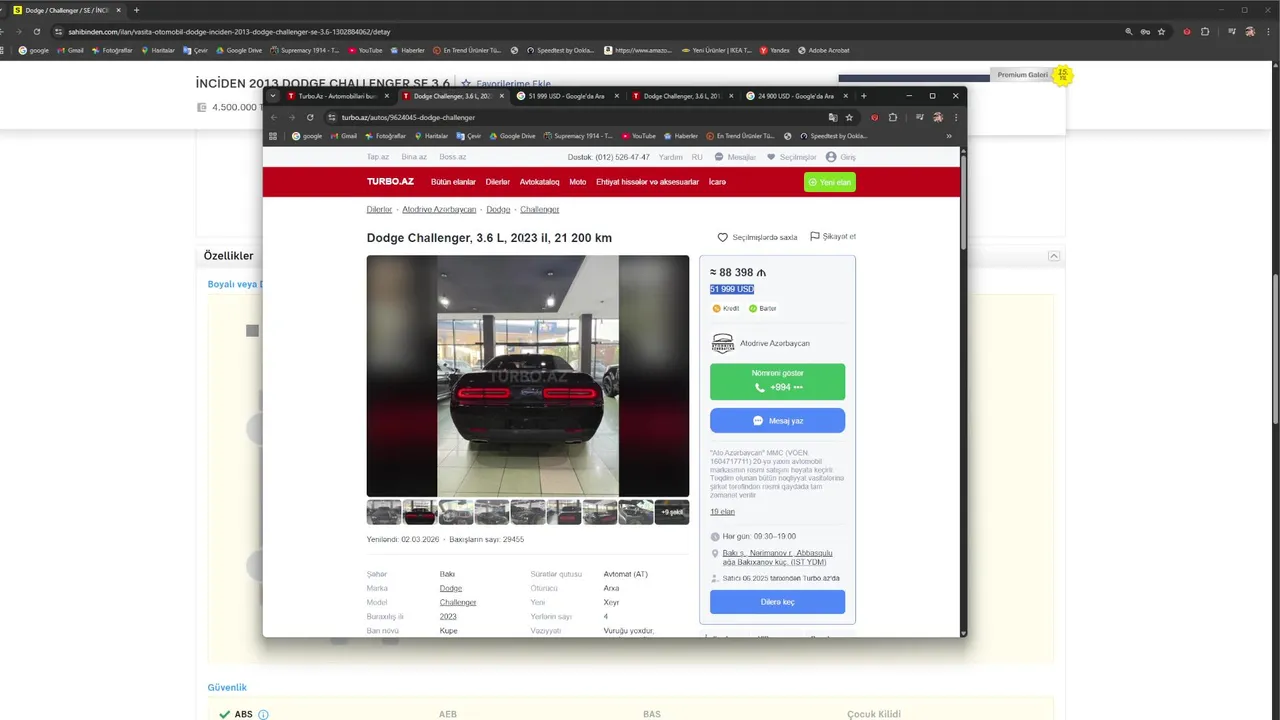This screenshot has width=1280, height=720.
Task: Open a new tab in the turbo.az window
Action: click(864, 96)
